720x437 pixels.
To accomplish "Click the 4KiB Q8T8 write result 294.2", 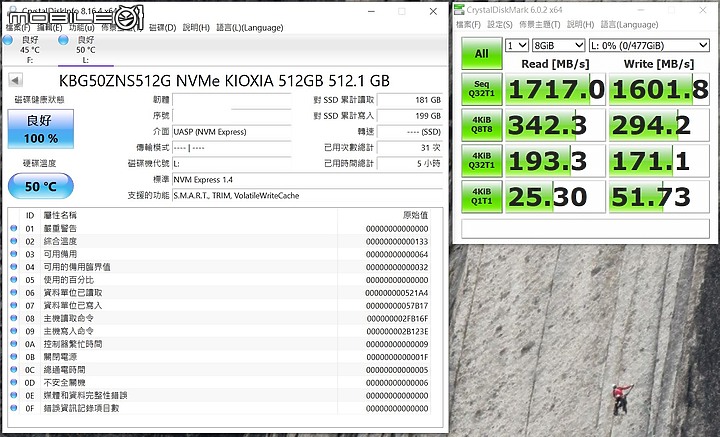I will (659, 125).
